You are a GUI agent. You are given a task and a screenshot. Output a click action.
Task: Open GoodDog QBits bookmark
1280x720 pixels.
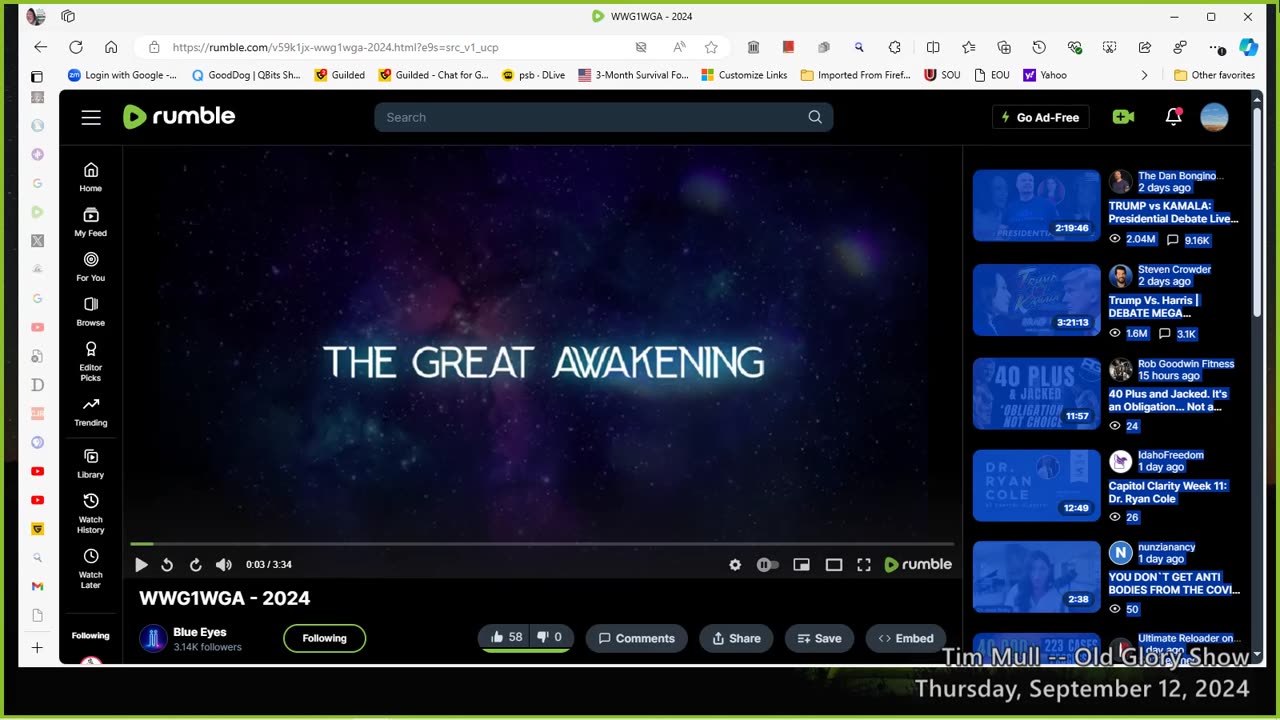[246, 75]
